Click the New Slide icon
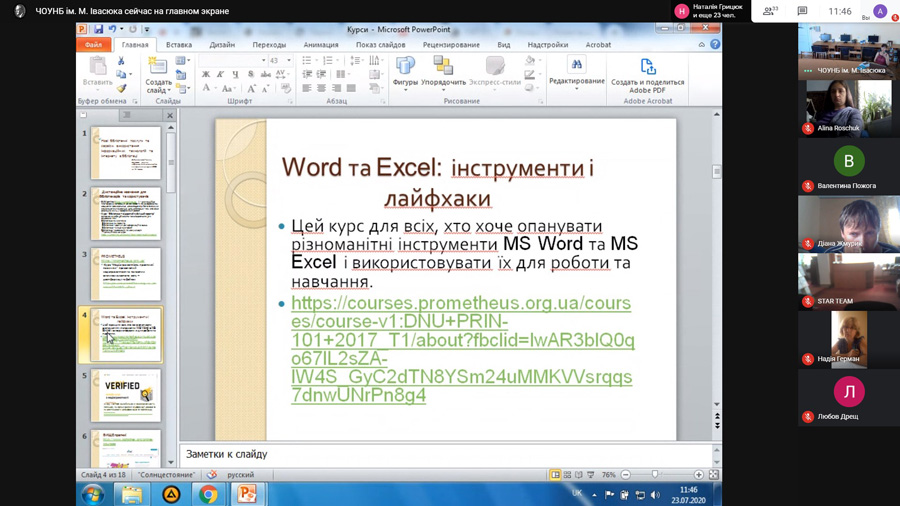This screenshot has height=506, width=900. [157, 67]
